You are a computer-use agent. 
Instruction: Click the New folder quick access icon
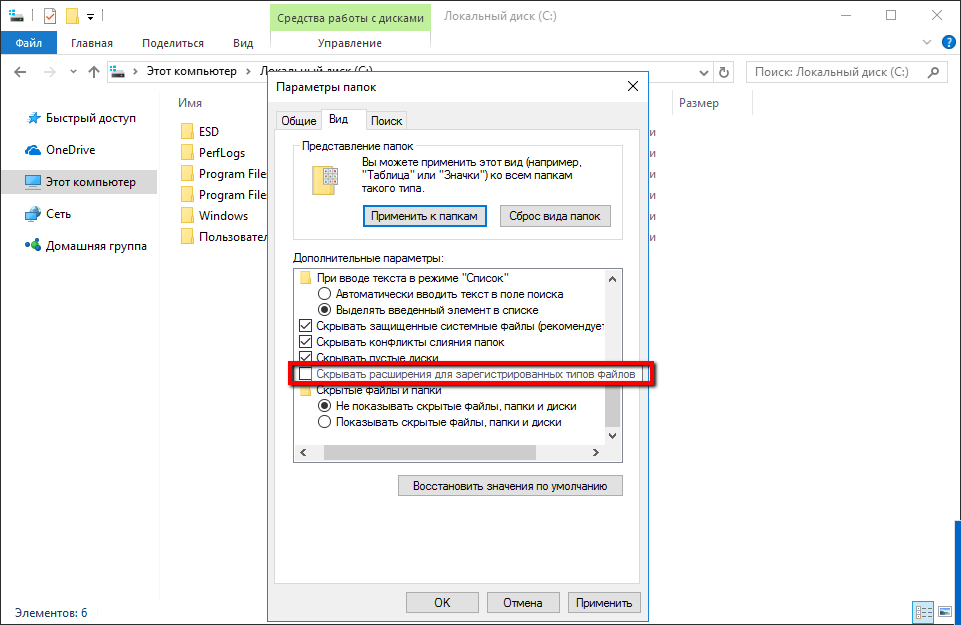pos(72,16)
